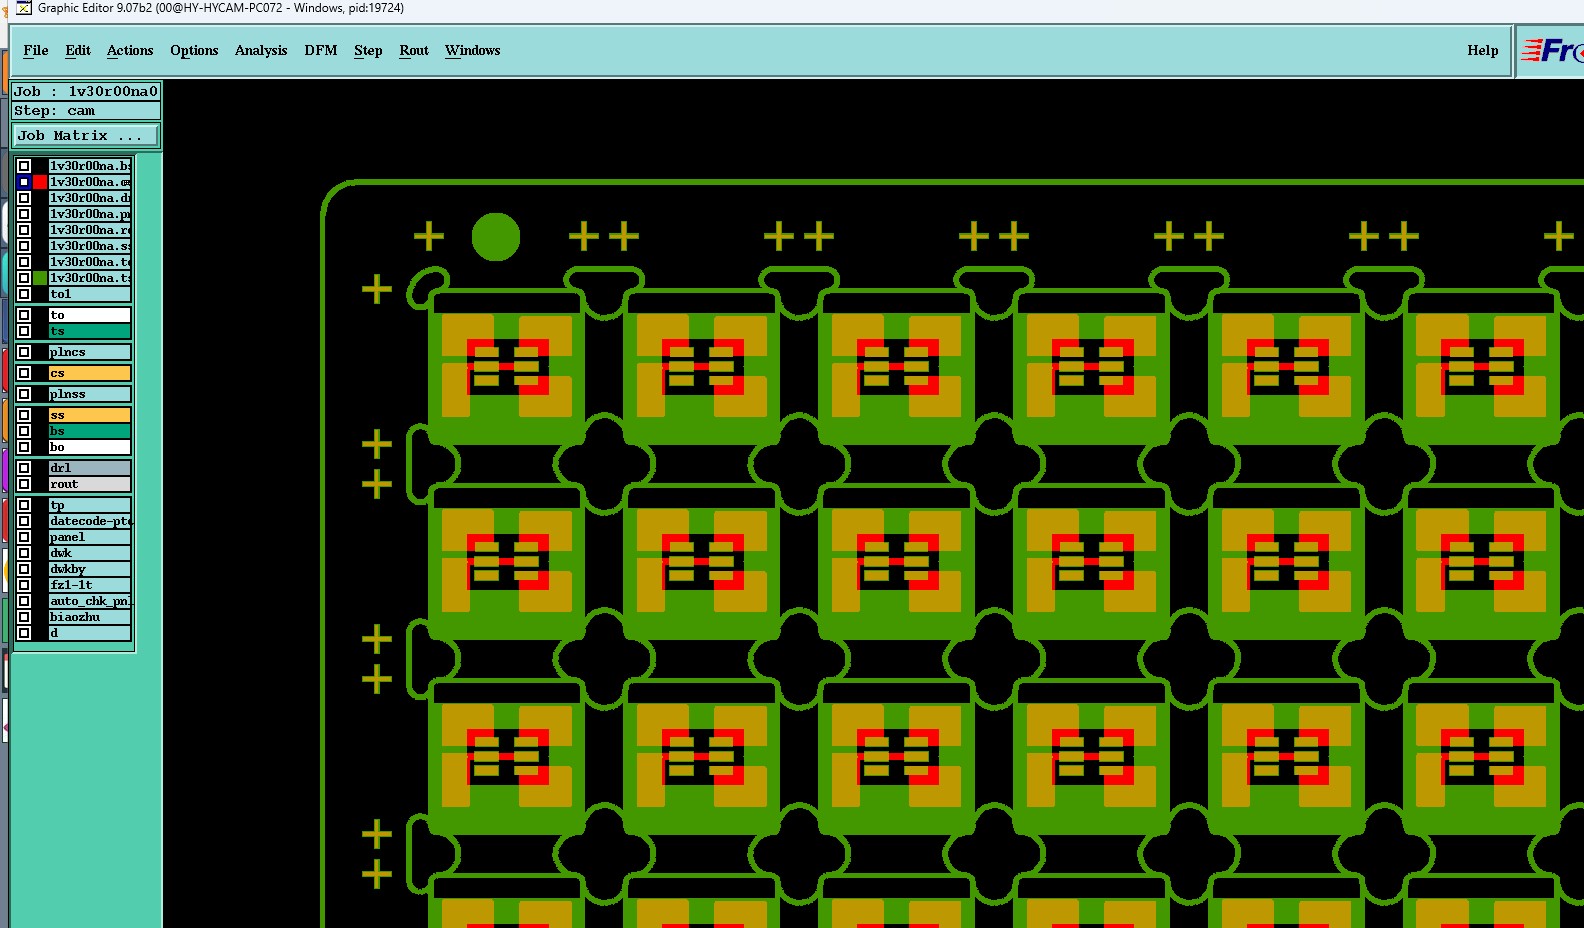This screenshot has width=1584, height=928.
Task: Tick the checkbox for the 1v30r00na.bs layer
Action: click(x=24, y=166)
